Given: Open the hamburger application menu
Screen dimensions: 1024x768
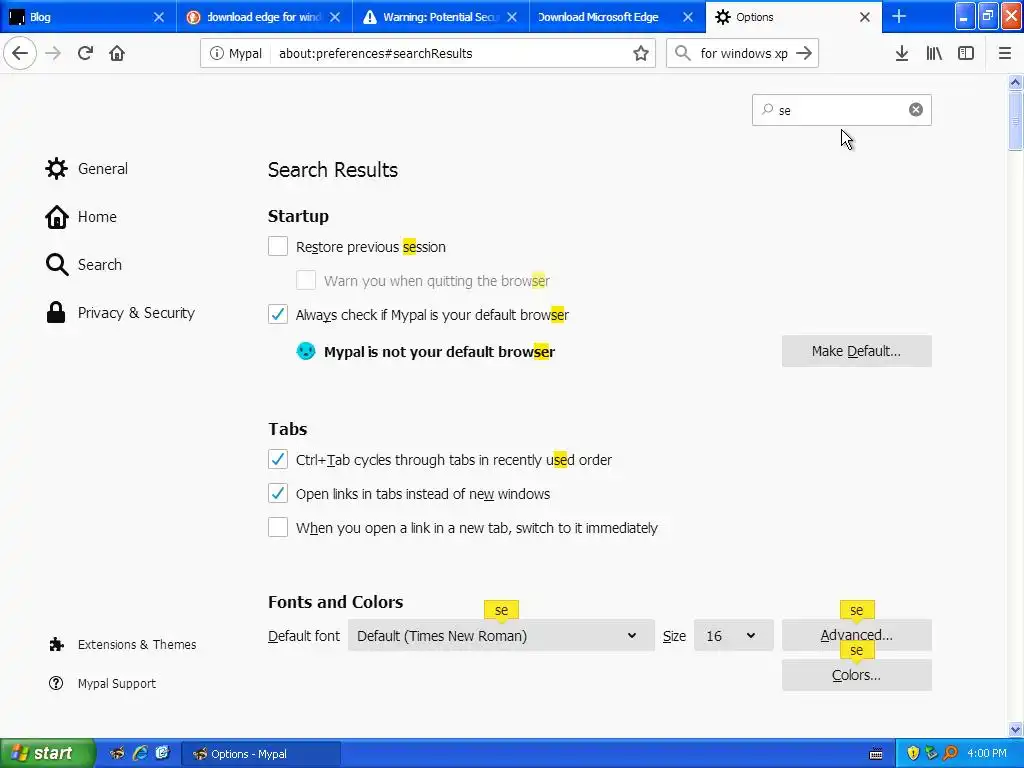Looking at the screenshot, I should tap(1005, 54).
